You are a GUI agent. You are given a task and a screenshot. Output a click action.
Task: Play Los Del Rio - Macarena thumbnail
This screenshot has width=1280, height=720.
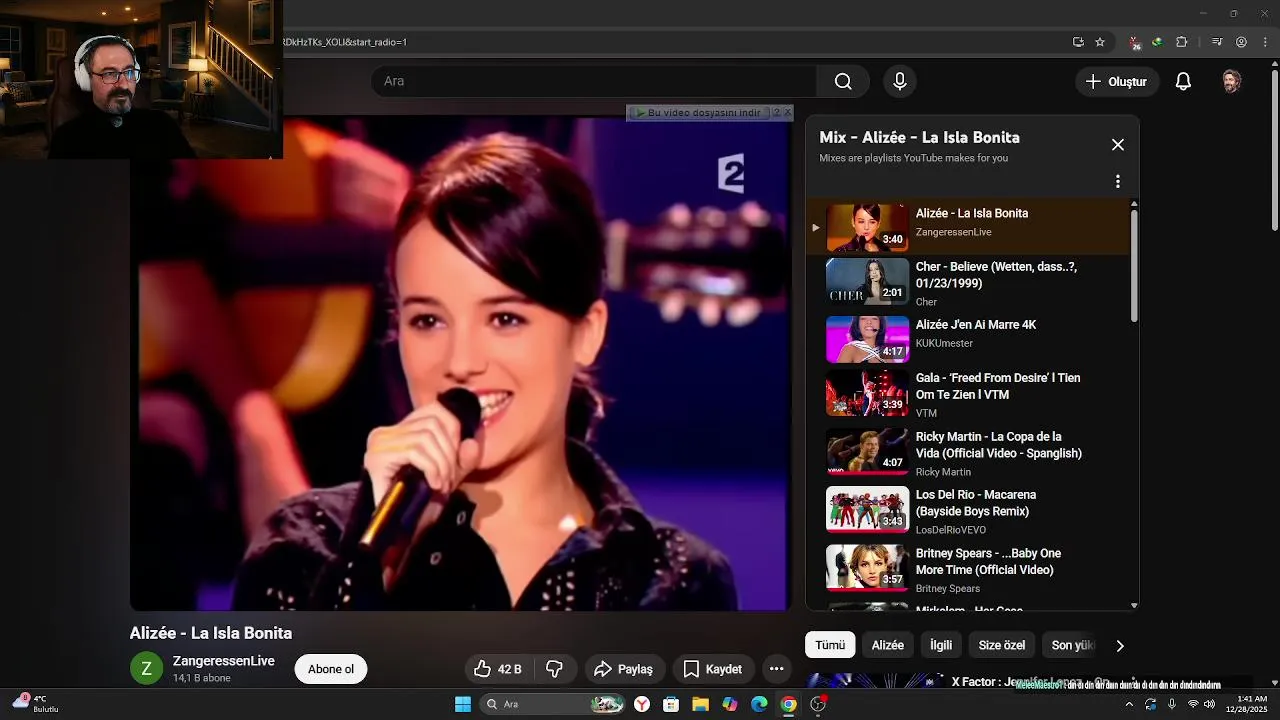867,509
